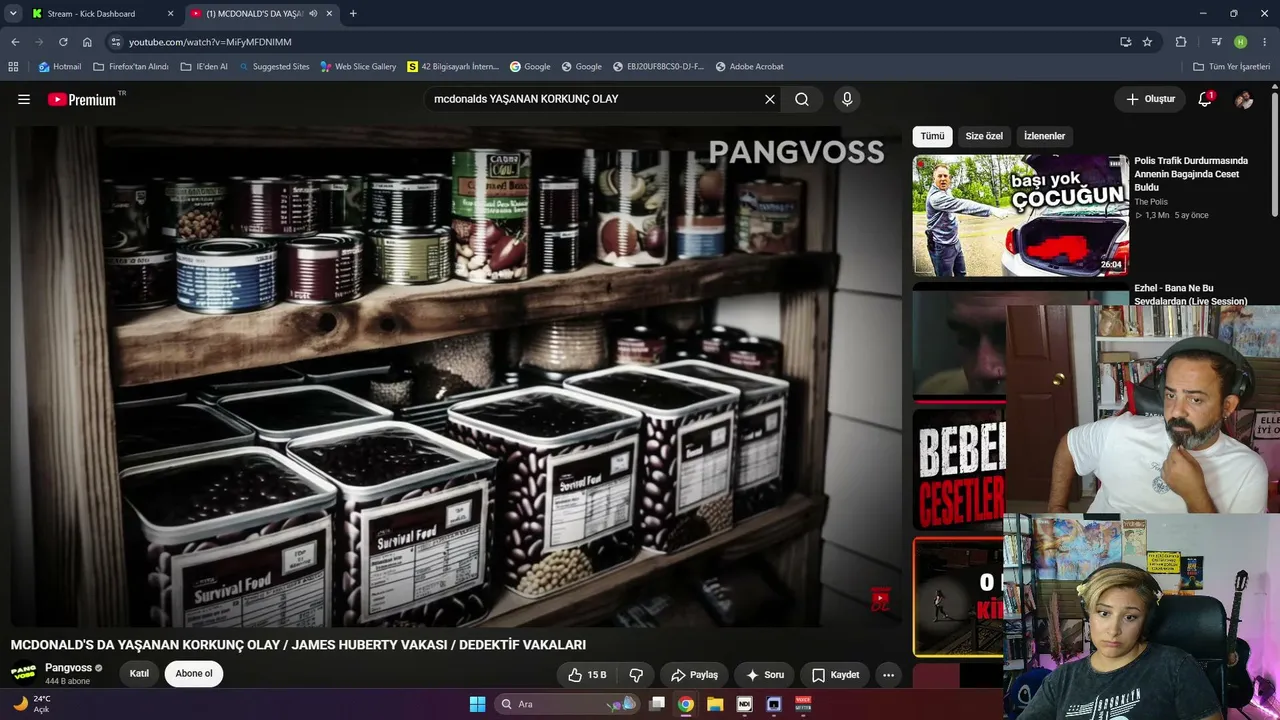The image size is (1280, 720).
Task: Open the browser extensions puzzle icon
Action: (x=1181, y=42)
